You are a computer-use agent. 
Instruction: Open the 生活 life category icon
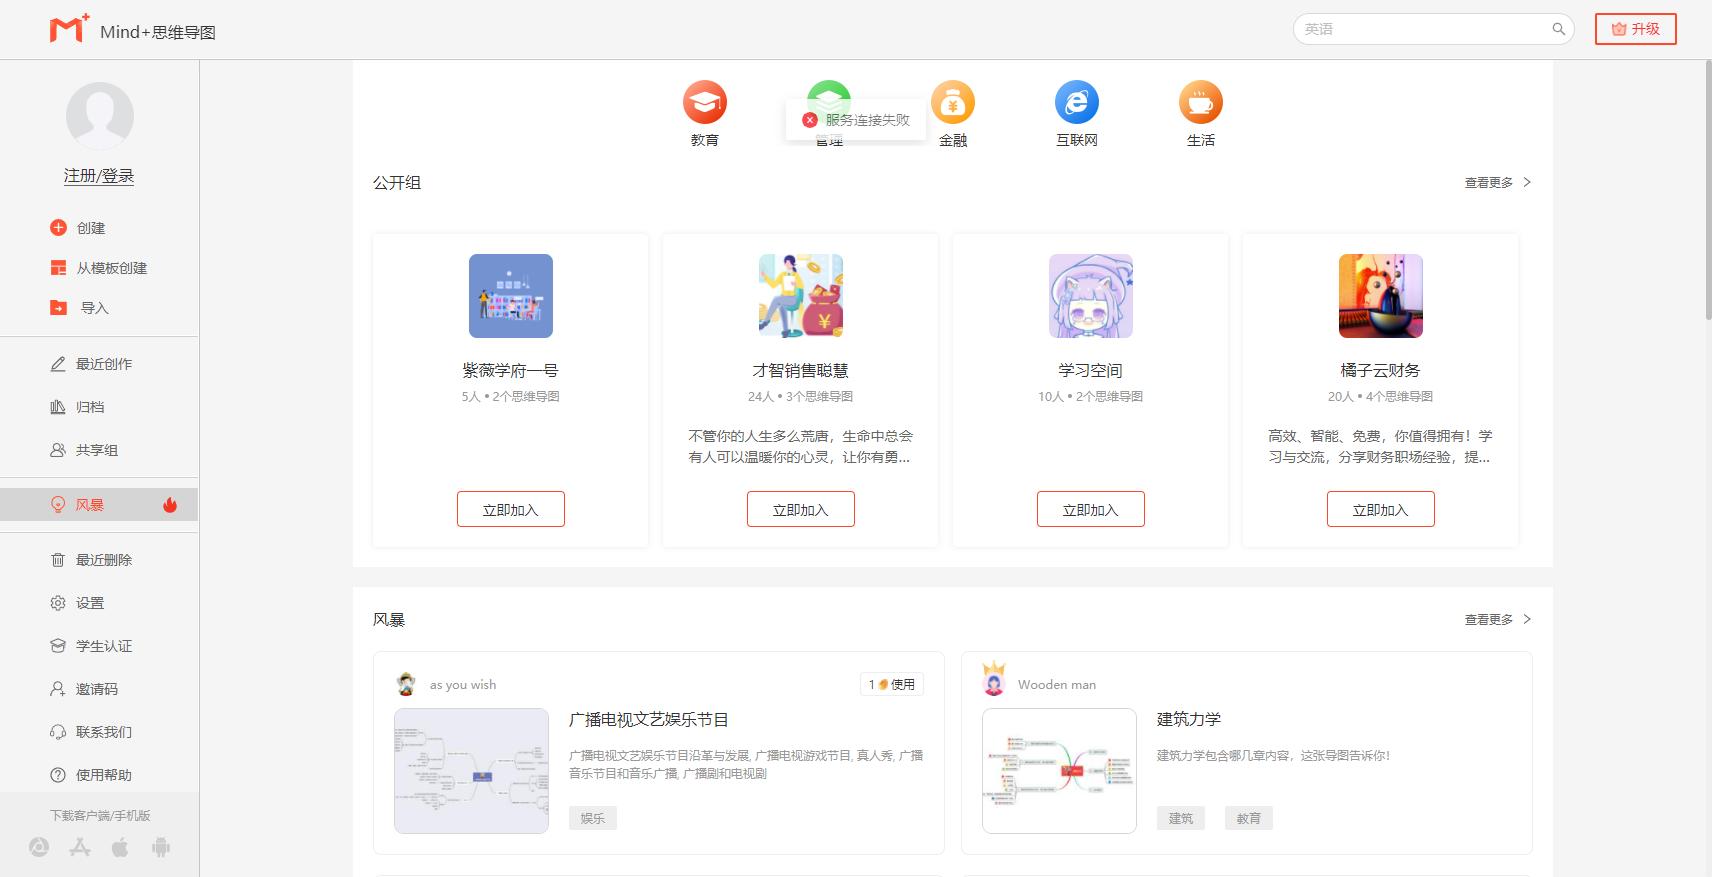click(x=1200, y=102)
